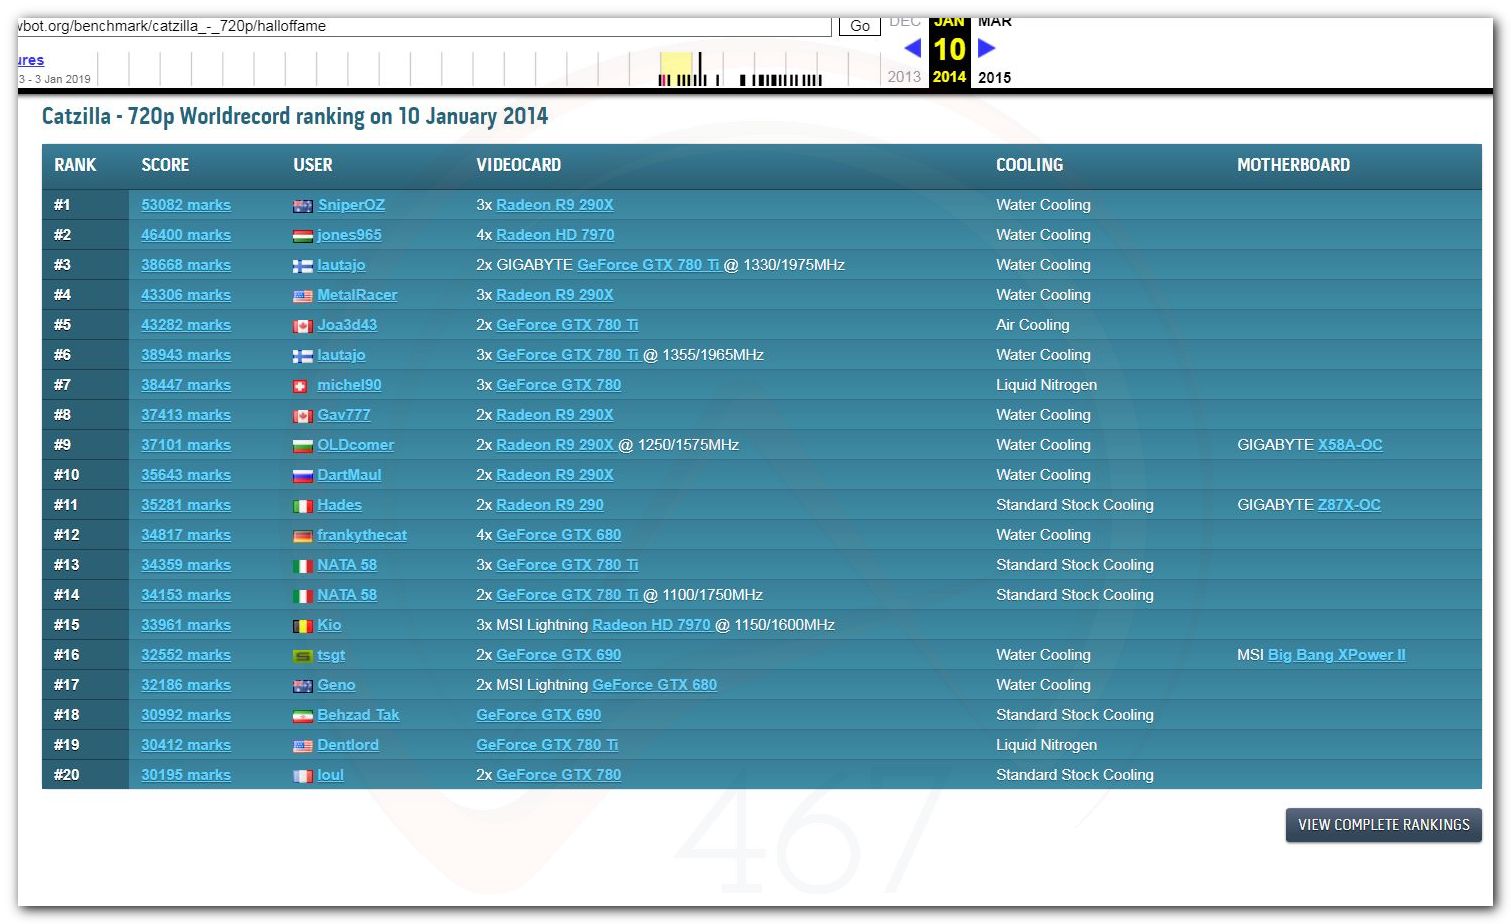This screenshot has height=924, width=1511.
Task: Click the Belgian flag beside Kio
Action: [x=302, y=626]
